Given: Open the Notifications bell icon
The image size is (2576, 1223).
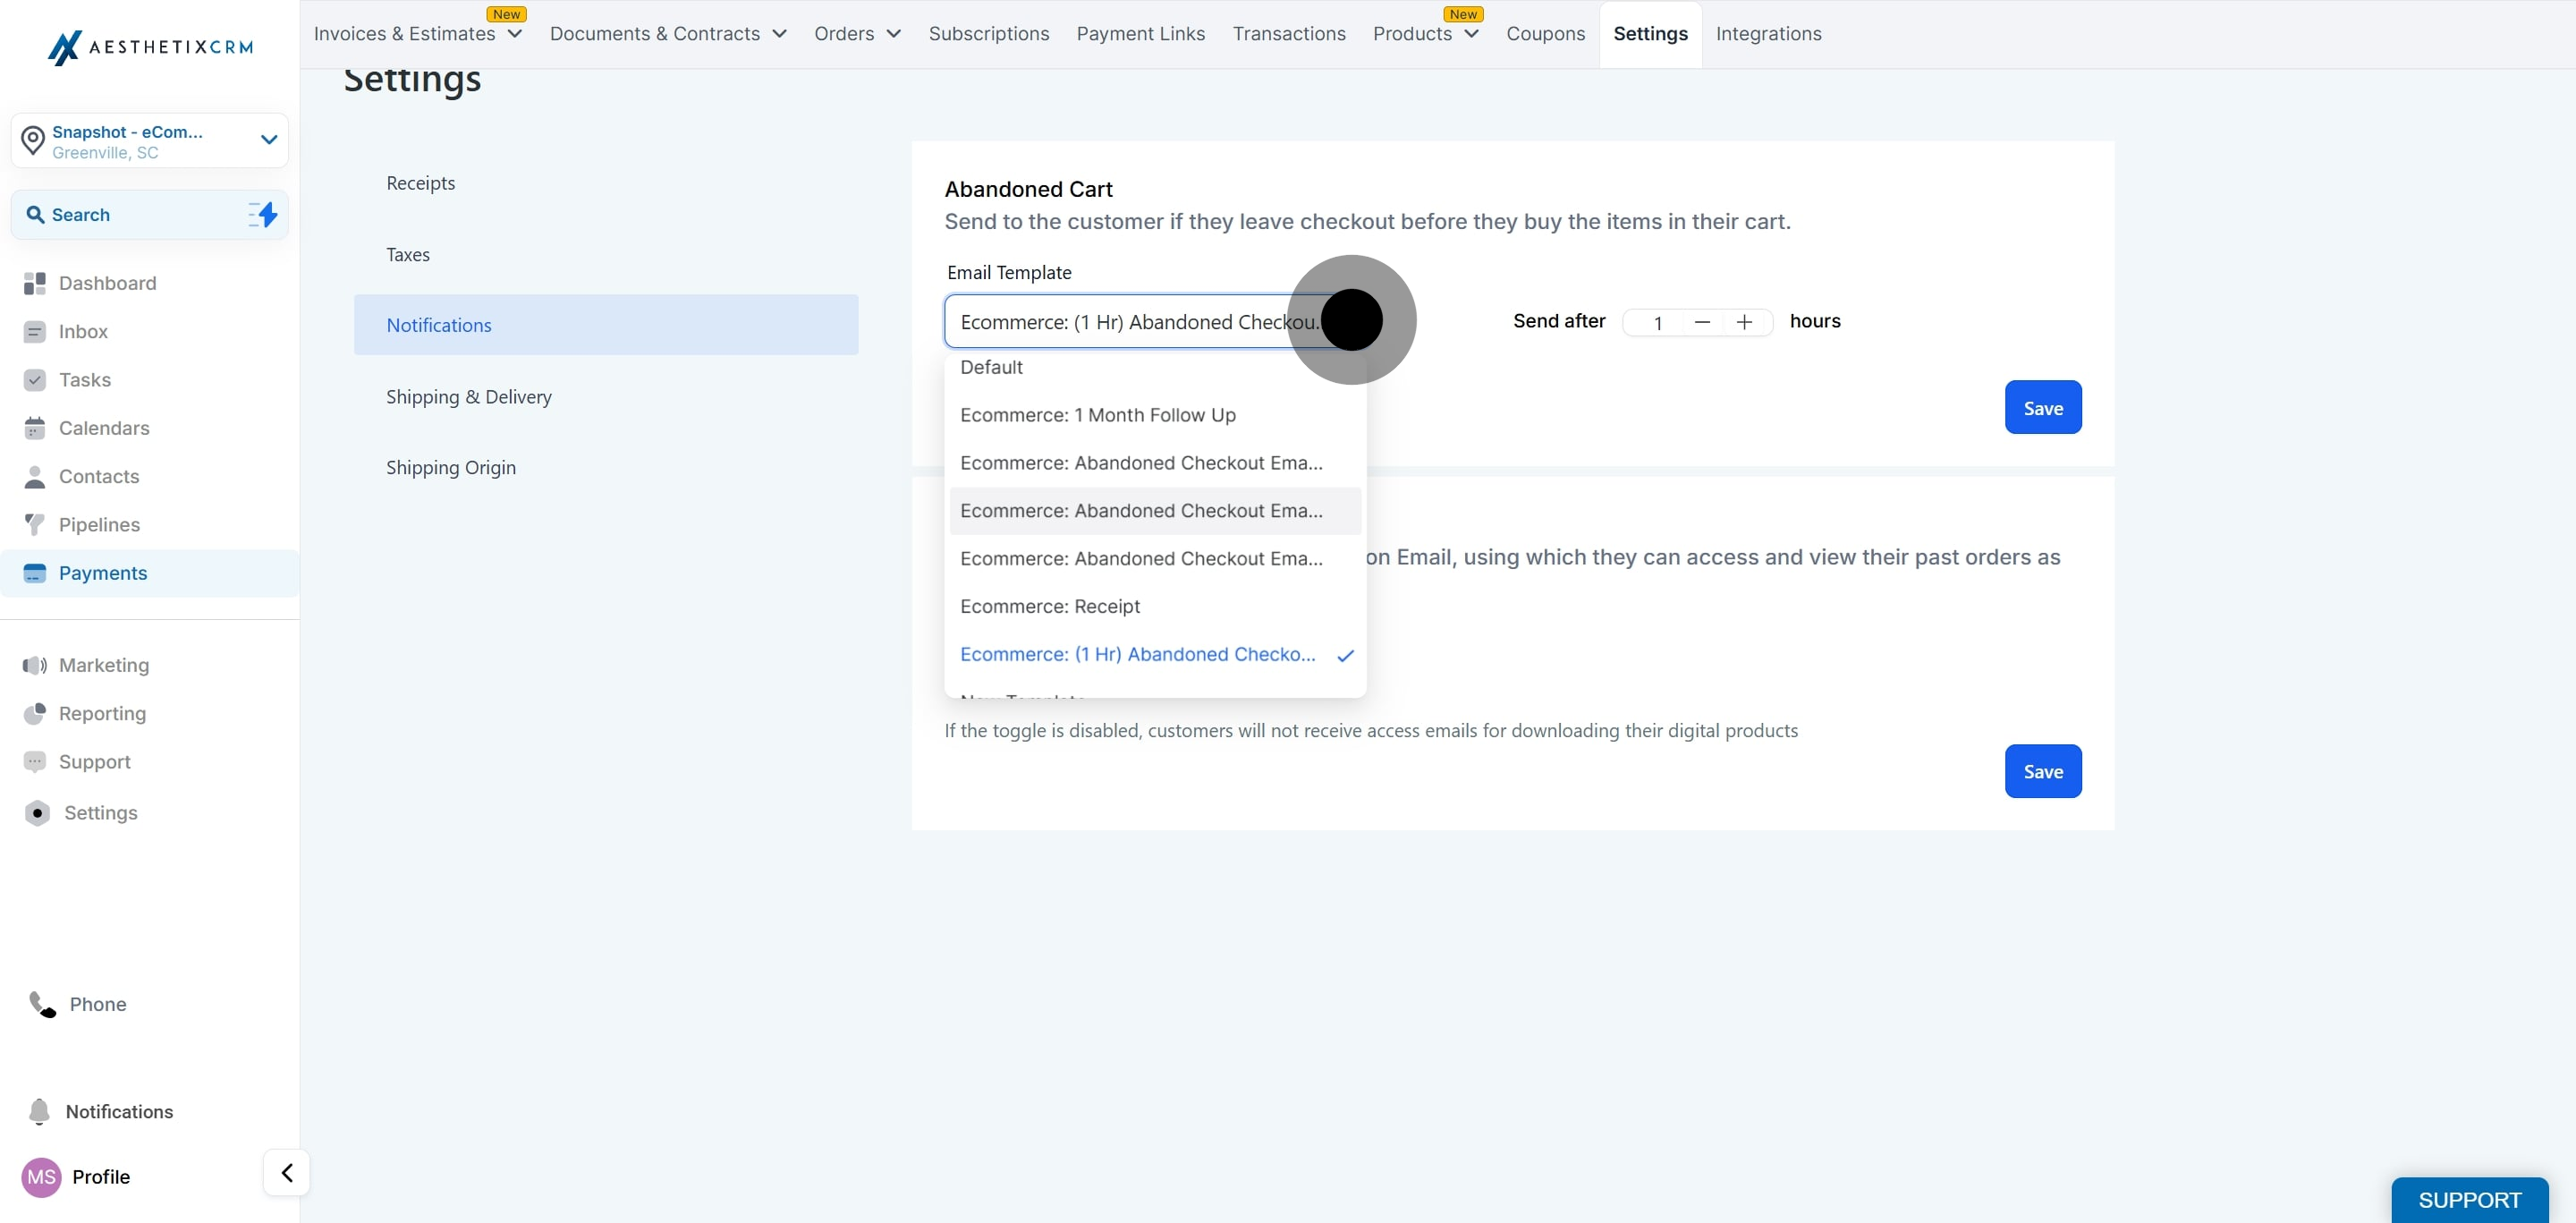Looking at the screenshot, I should click(39, 1112).
